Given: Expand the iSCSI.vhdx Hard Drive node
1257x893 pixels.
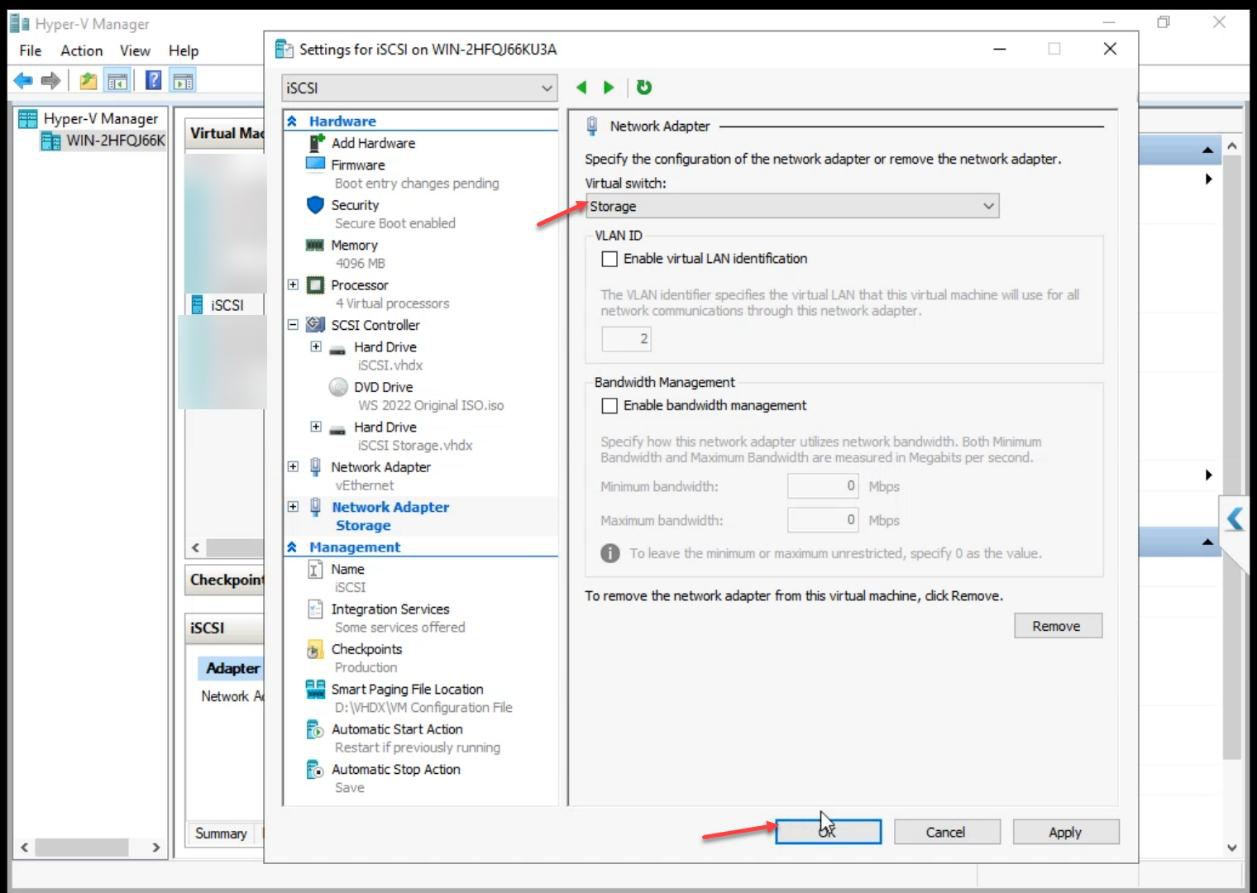Looking at the screenshot, I should [x=316, y=347].
